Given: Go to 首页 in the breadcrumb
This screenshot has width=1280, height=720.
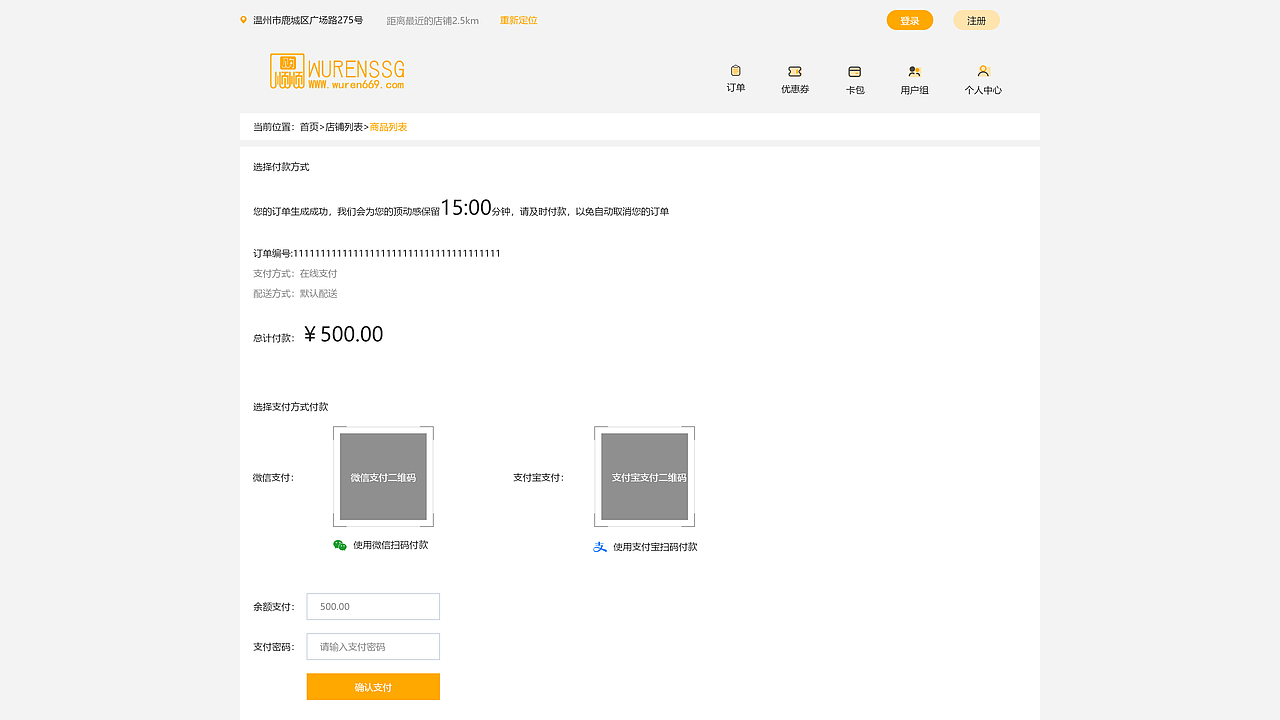Looking at the screenshot, I should pyautogui.click(x=309, y=127).
